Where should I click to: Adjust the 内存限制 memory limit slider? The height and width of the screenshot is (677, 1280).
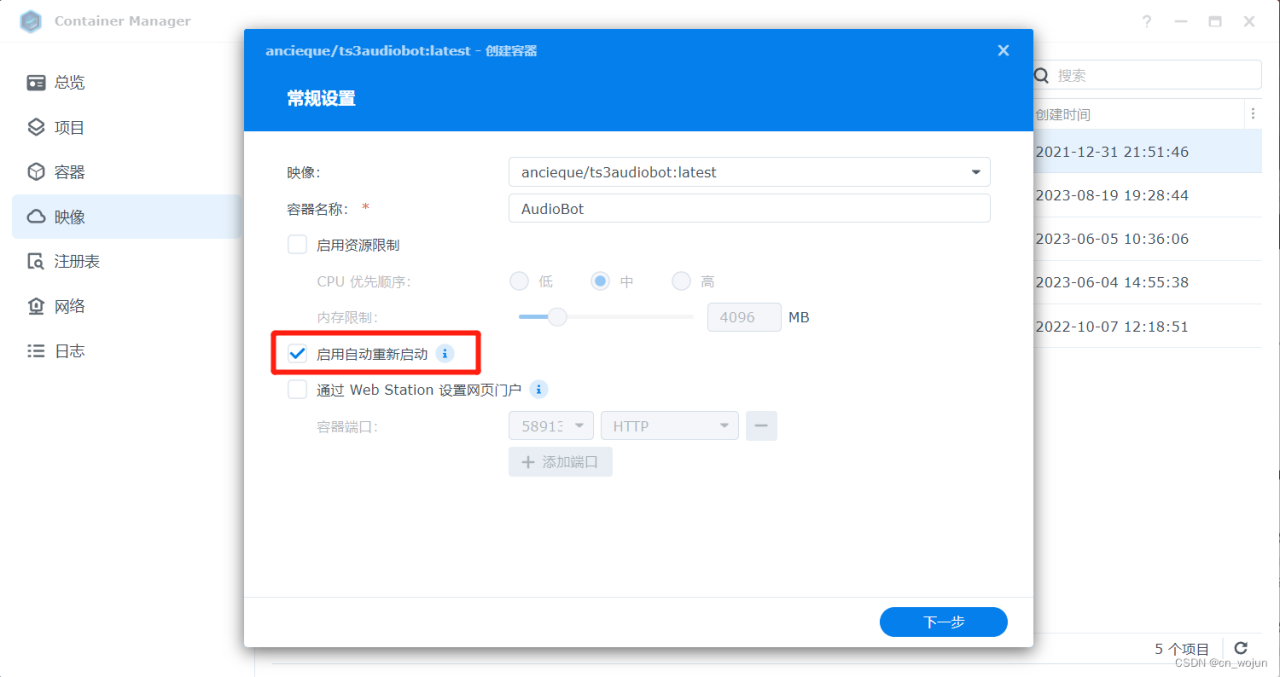point(556,317)
